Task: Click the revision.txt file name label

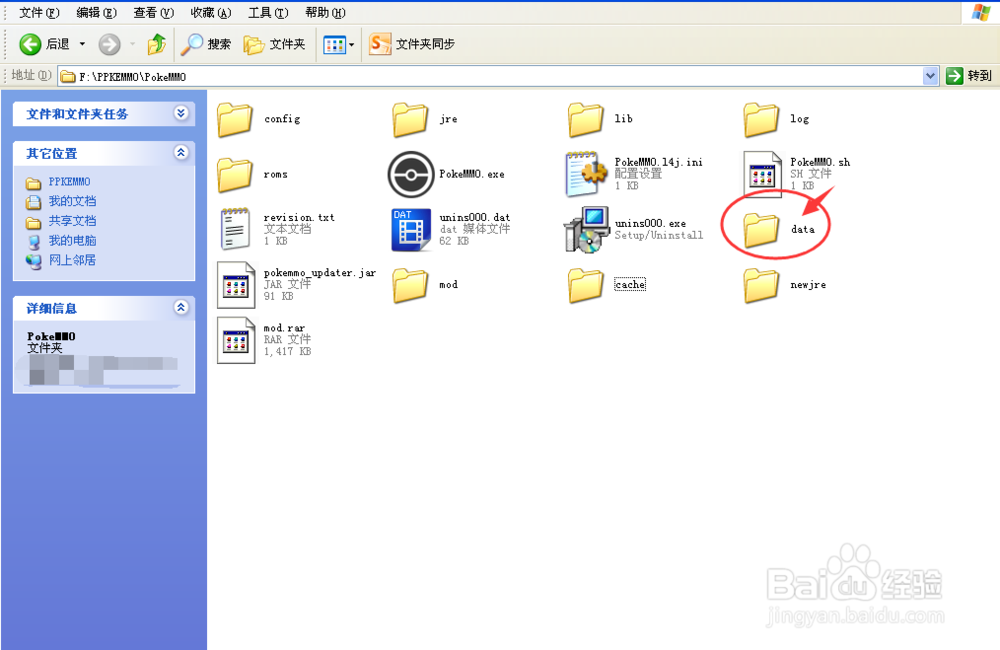Action: pyautogui.click(x=299, y=218)
